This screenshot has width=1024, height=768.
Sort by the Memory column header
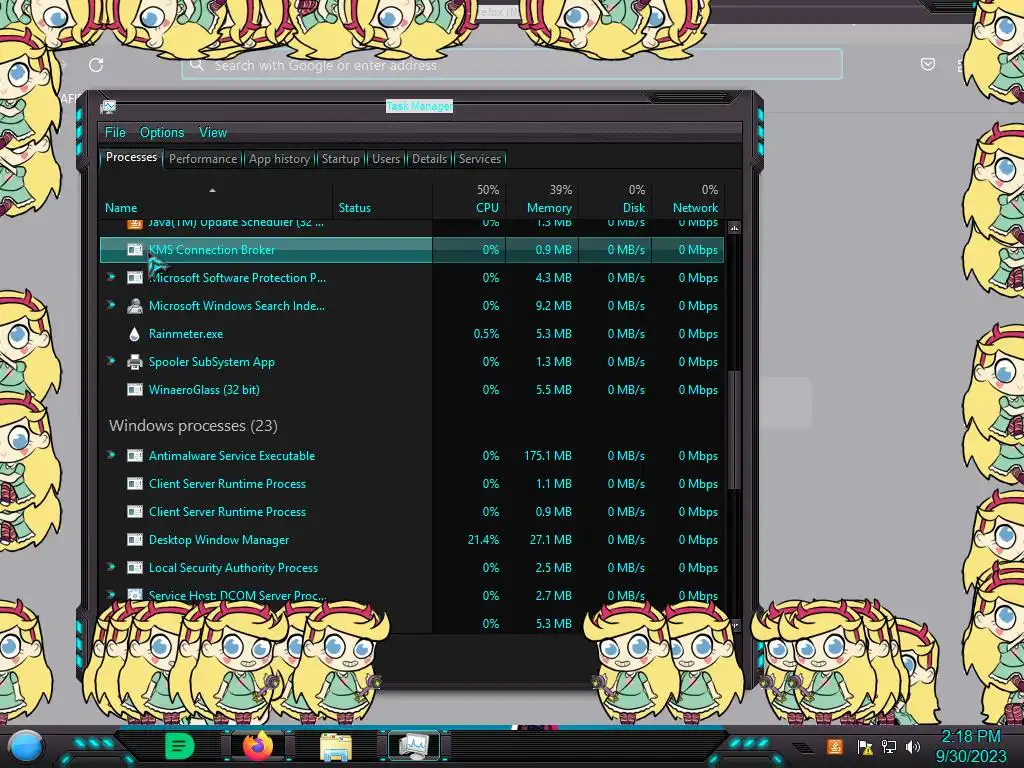pos(541,200)
